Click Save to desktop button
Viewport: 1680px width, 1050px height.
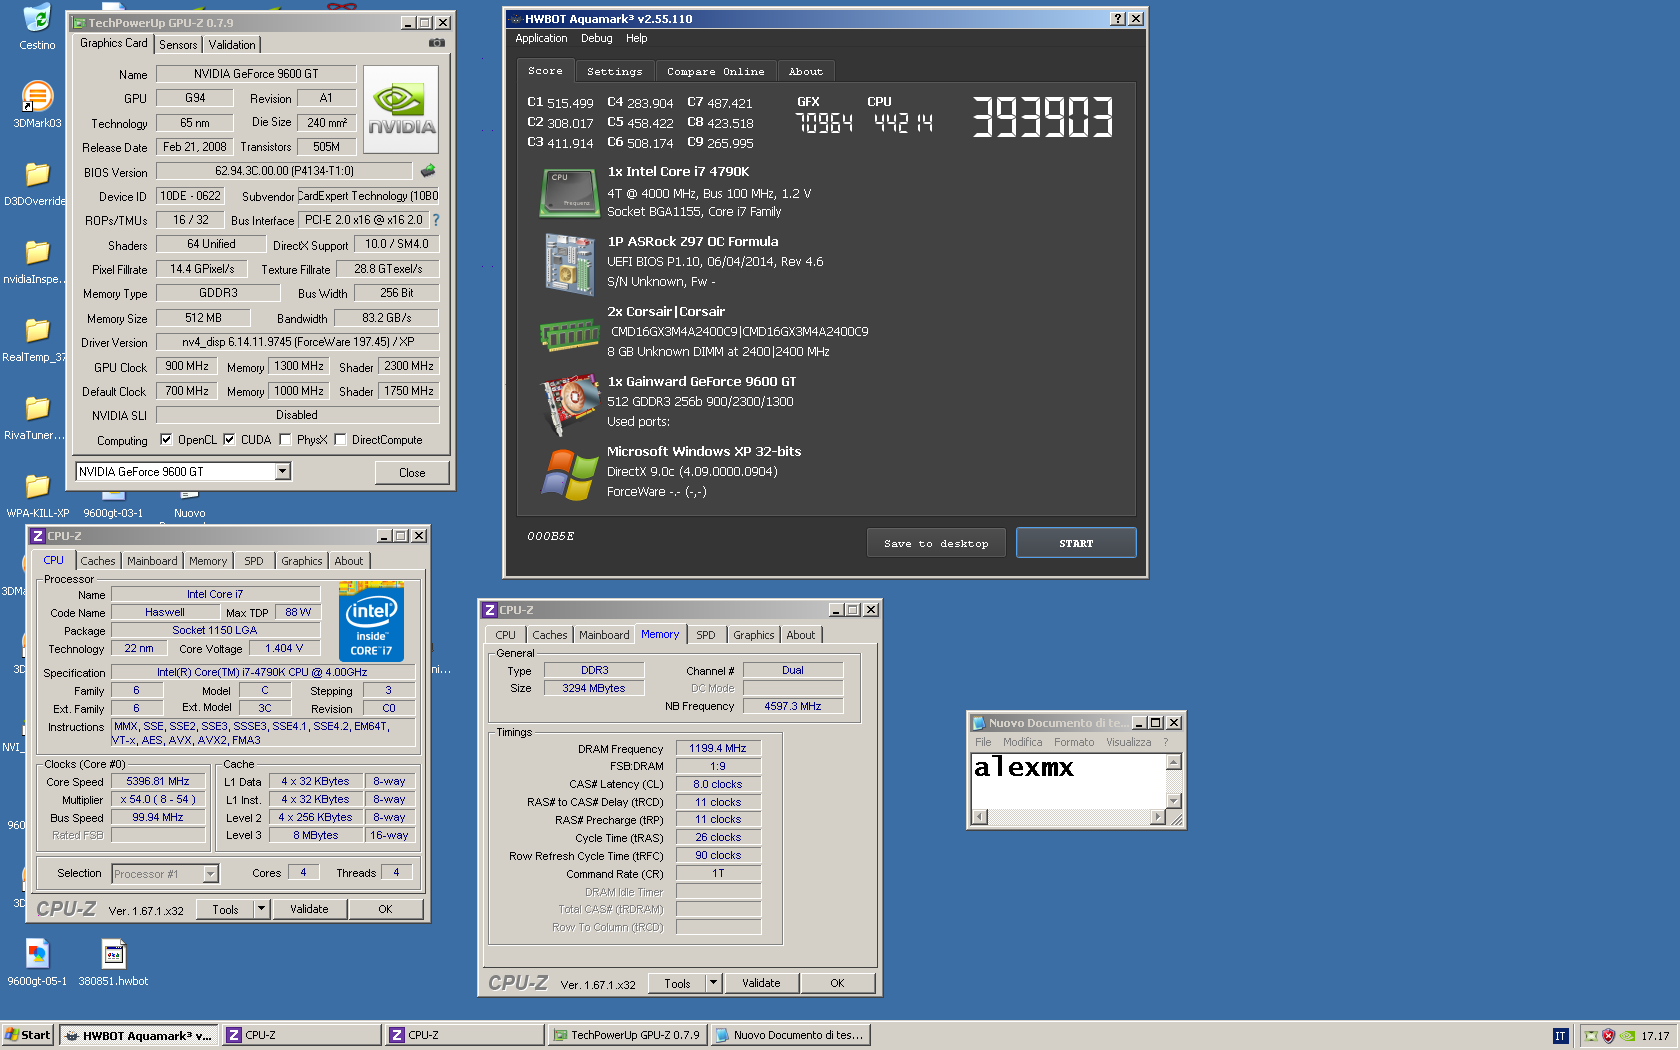936,543
